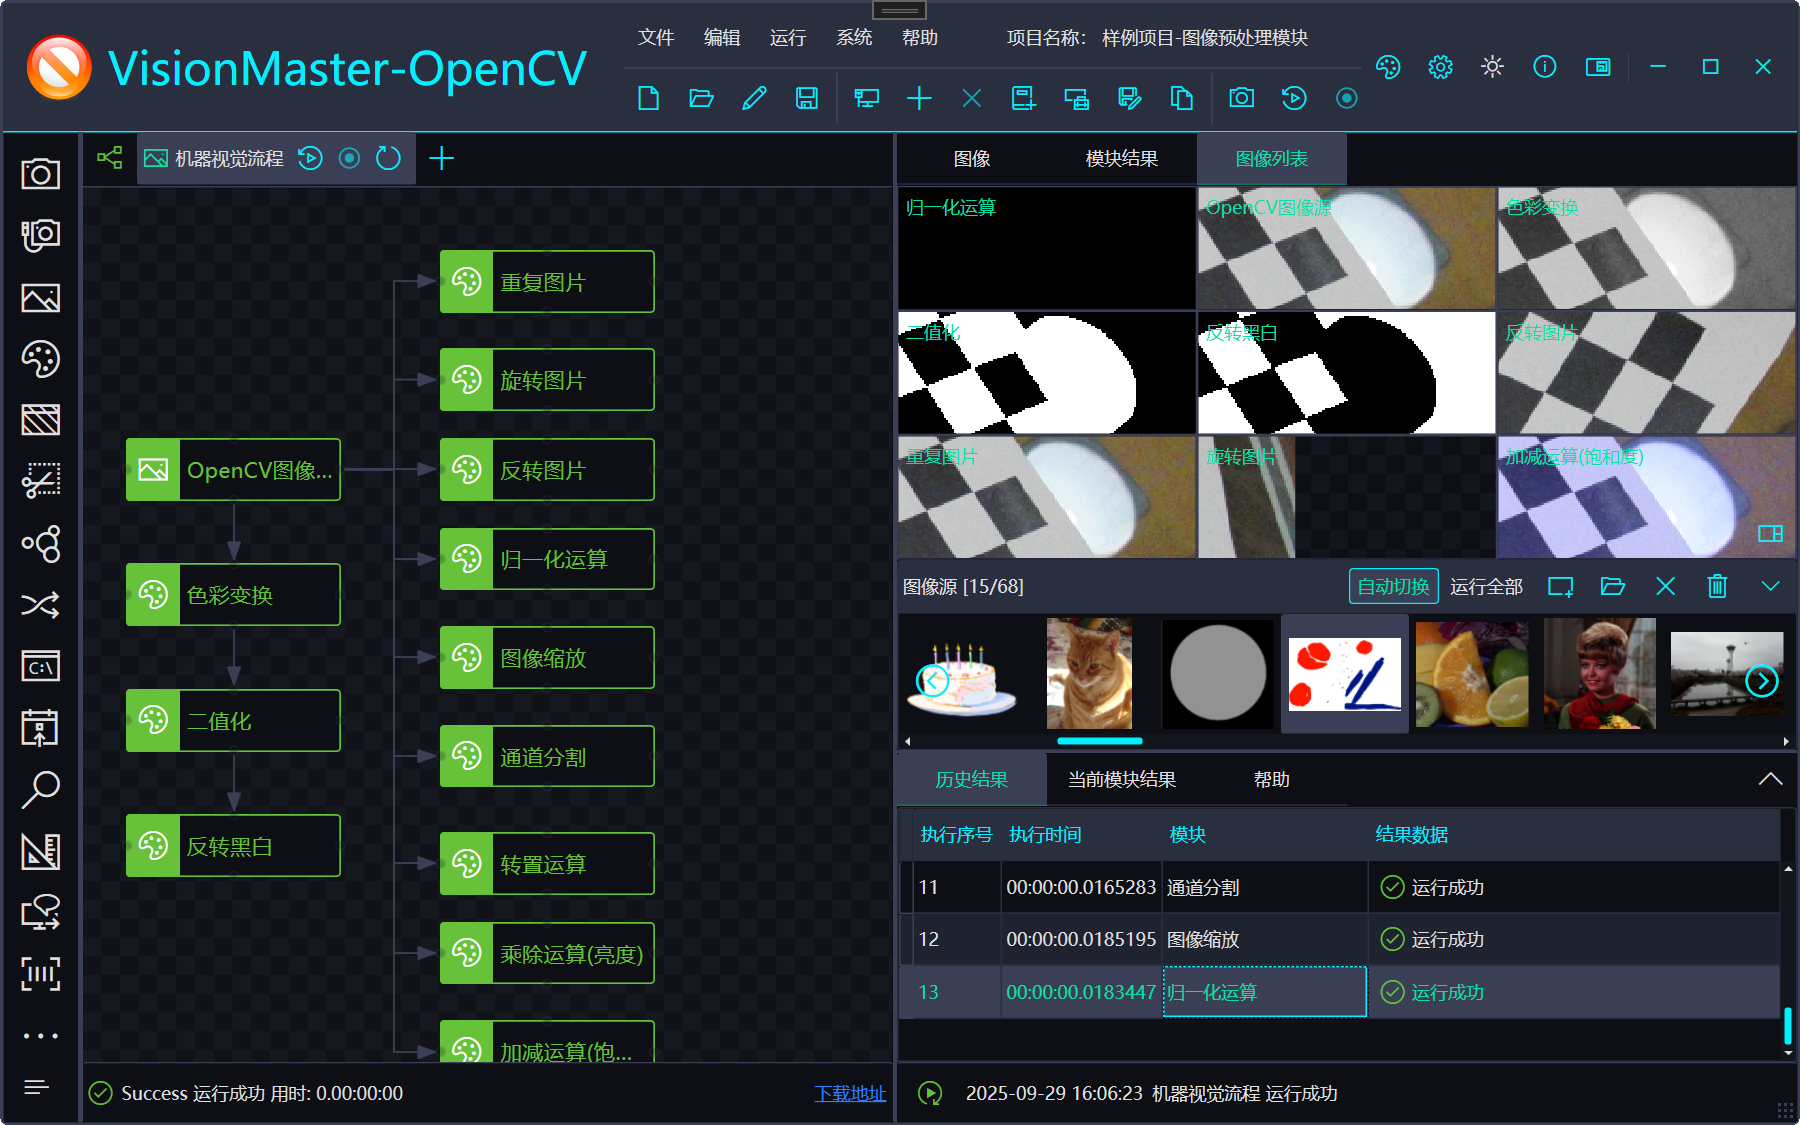The image size is (1800, 1125).
Task: Select the 旋转图片 node
Action: 547,380
